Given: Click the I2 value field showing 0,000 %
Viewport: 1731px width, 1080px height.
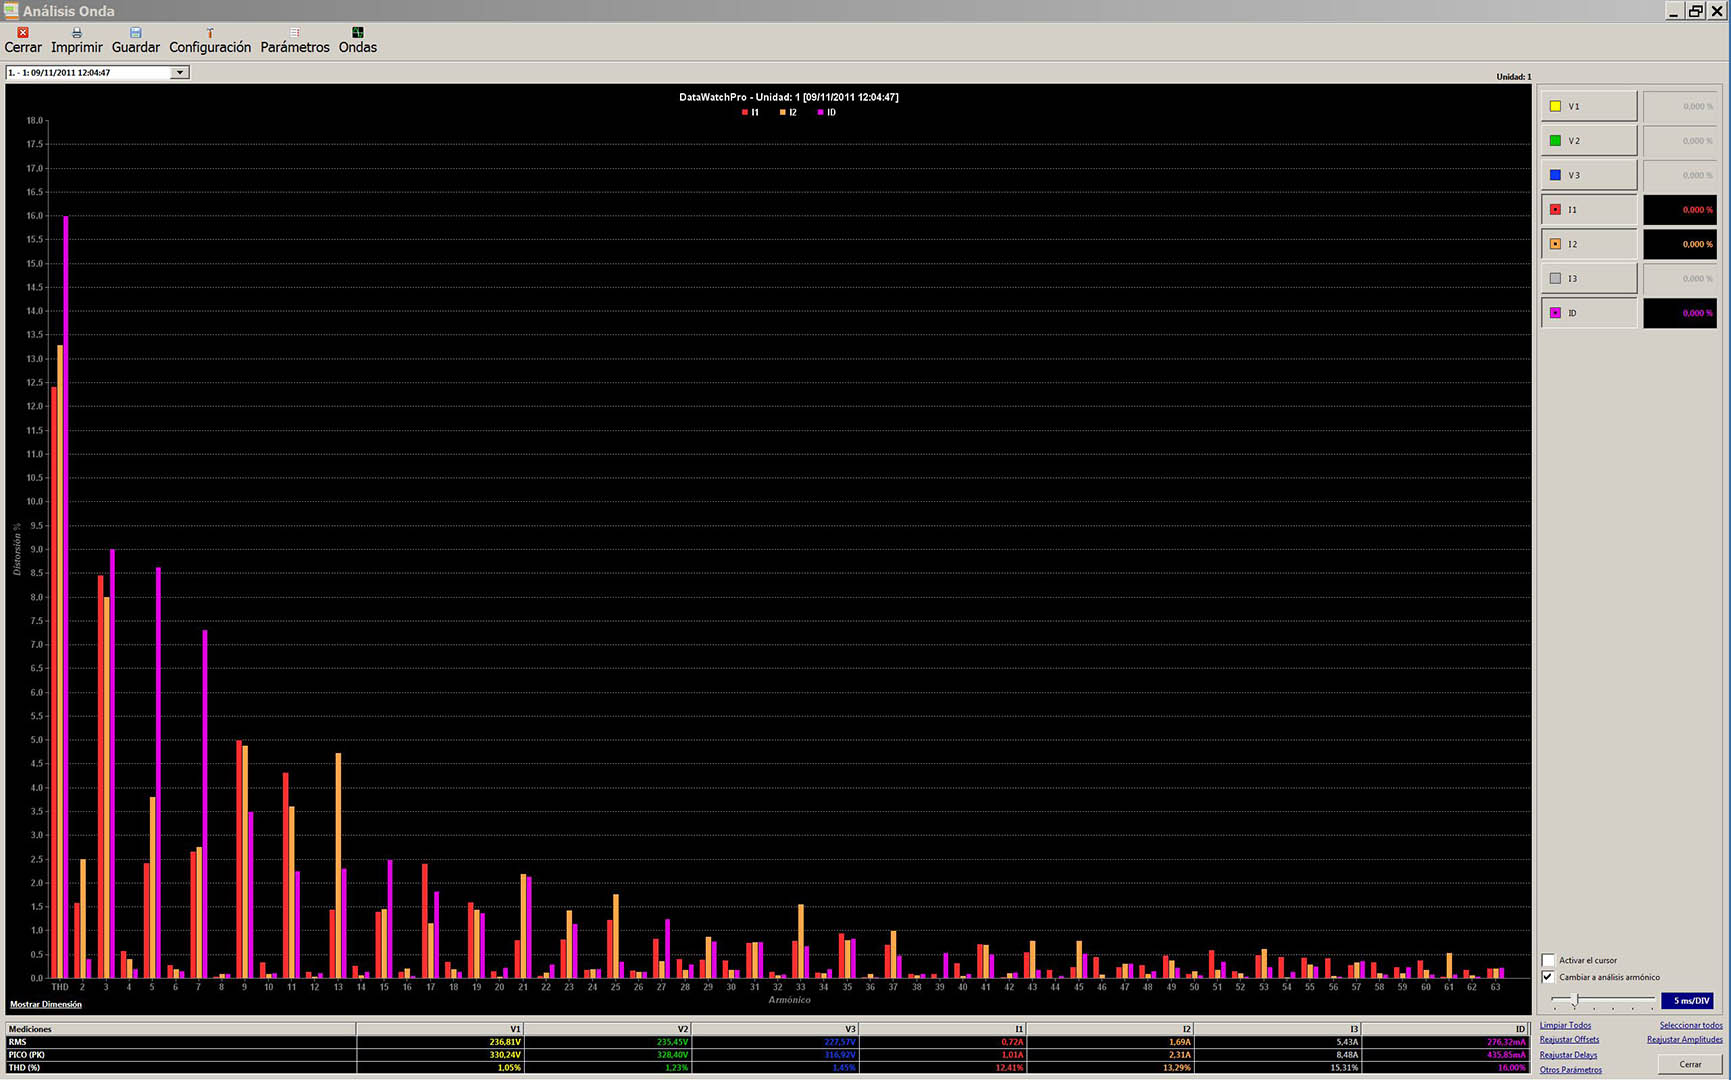Looking at the screenshot, I should pyautogui.click(x=1680, y=244).
